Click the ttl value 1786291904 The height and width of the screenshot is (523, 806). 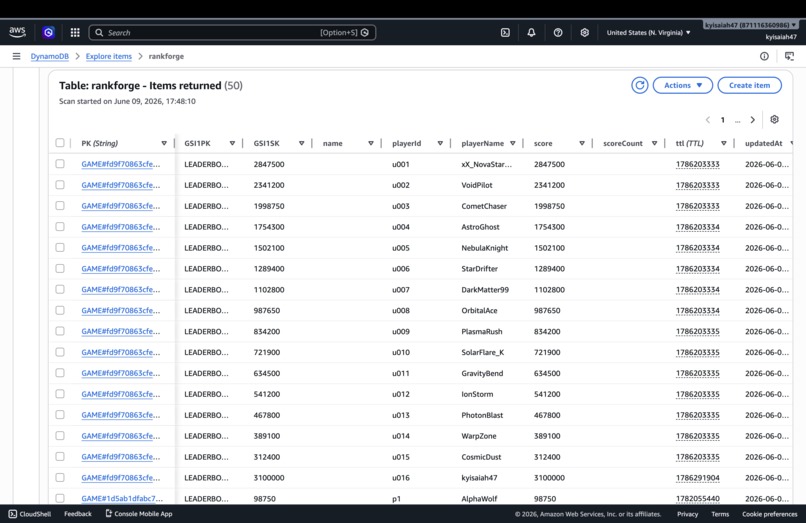[698, 478]
